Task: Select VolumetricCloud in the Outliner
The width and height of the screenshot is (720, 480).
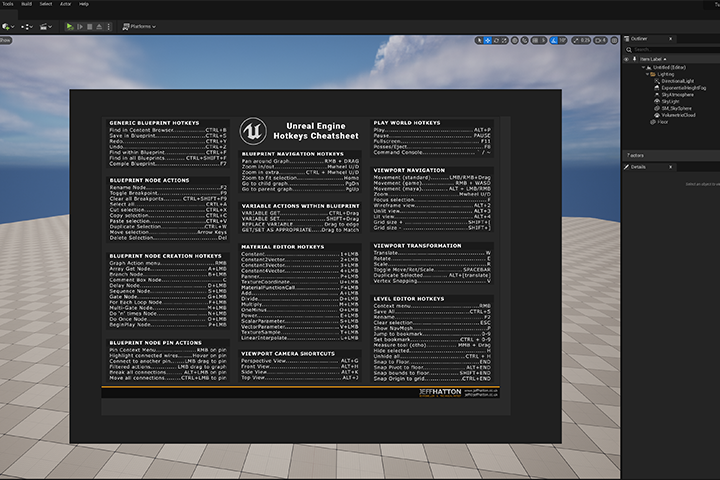Action: tap(678, 115)
